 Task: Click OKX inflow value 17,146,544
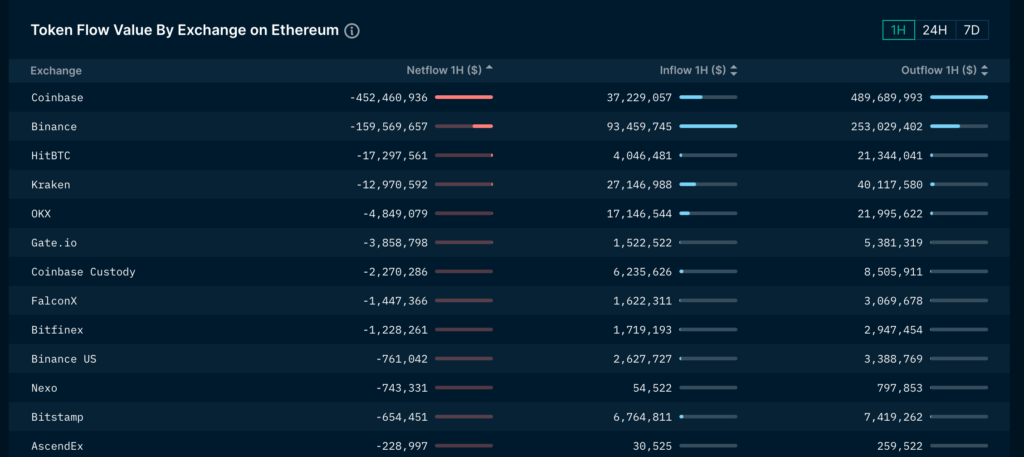[x=639, y=213]
